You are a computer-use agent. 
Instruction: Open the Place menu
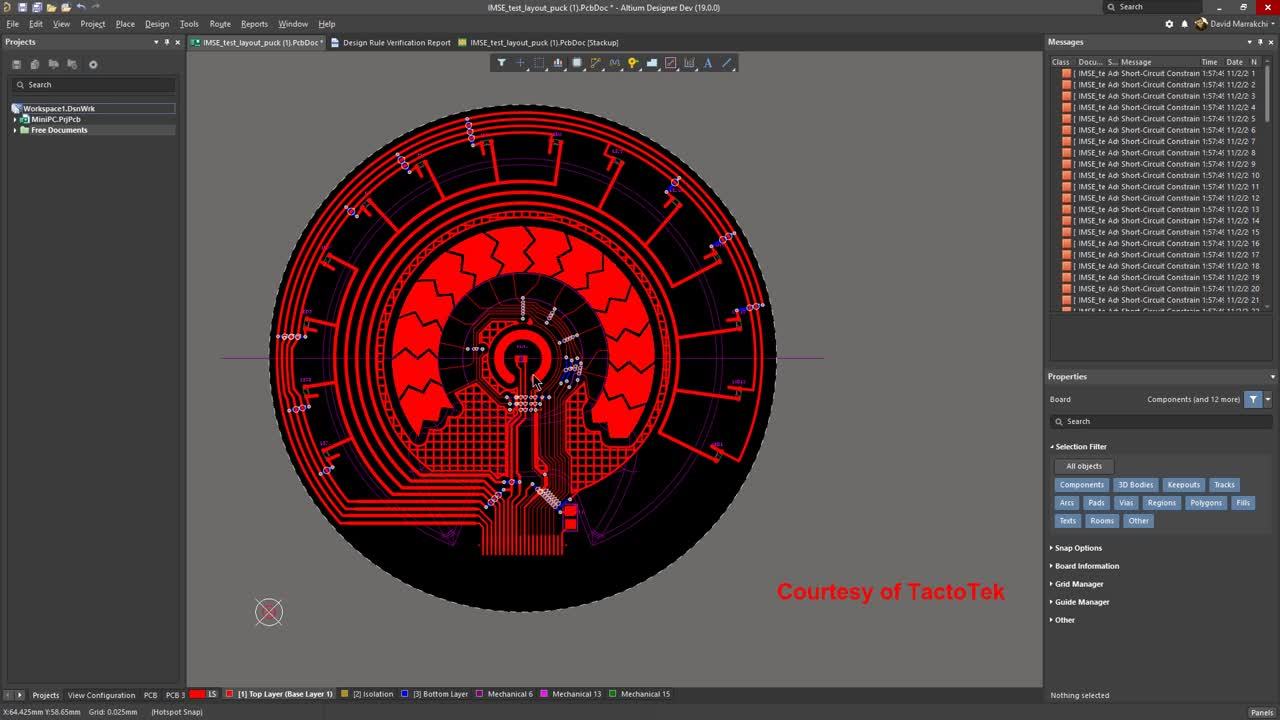(x=125, y=23)
